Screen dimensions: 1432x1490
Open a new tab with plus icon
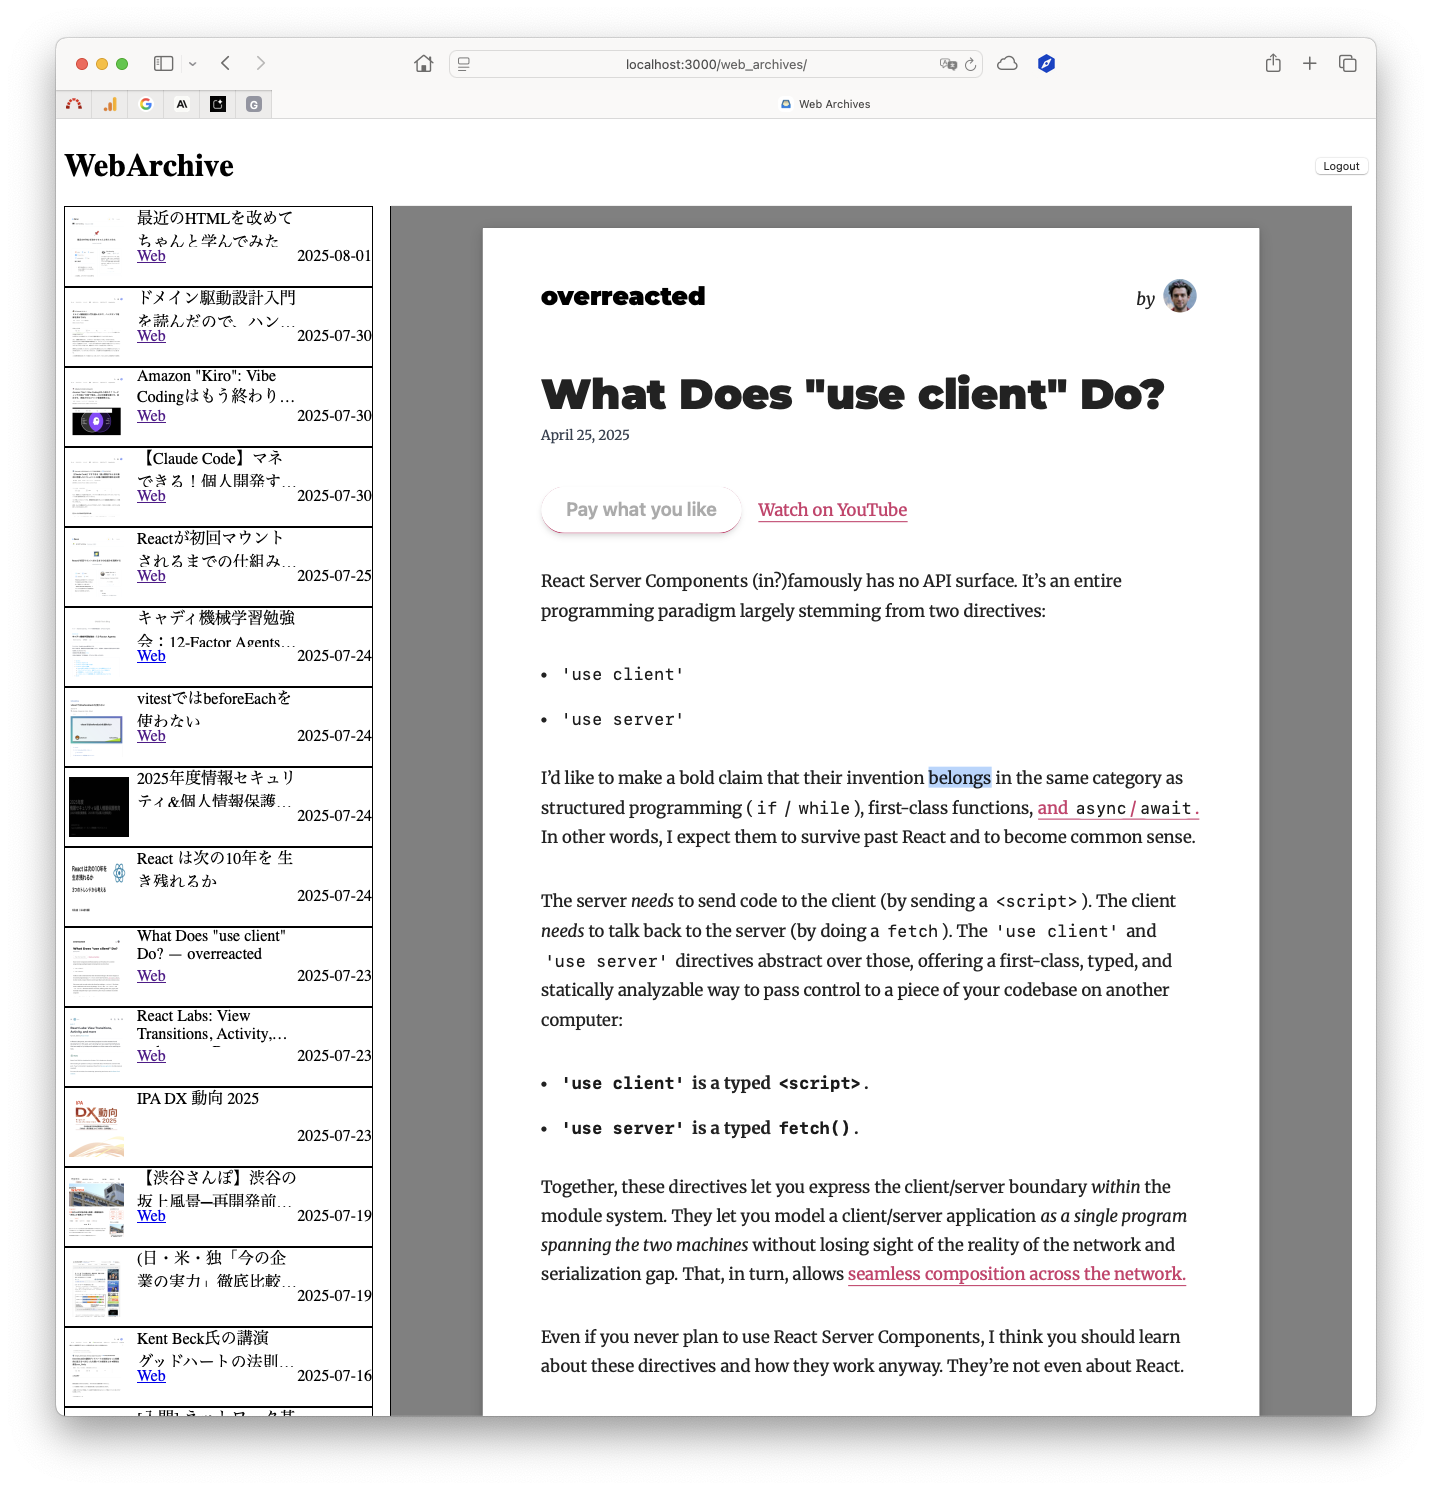coord(1310,64)
